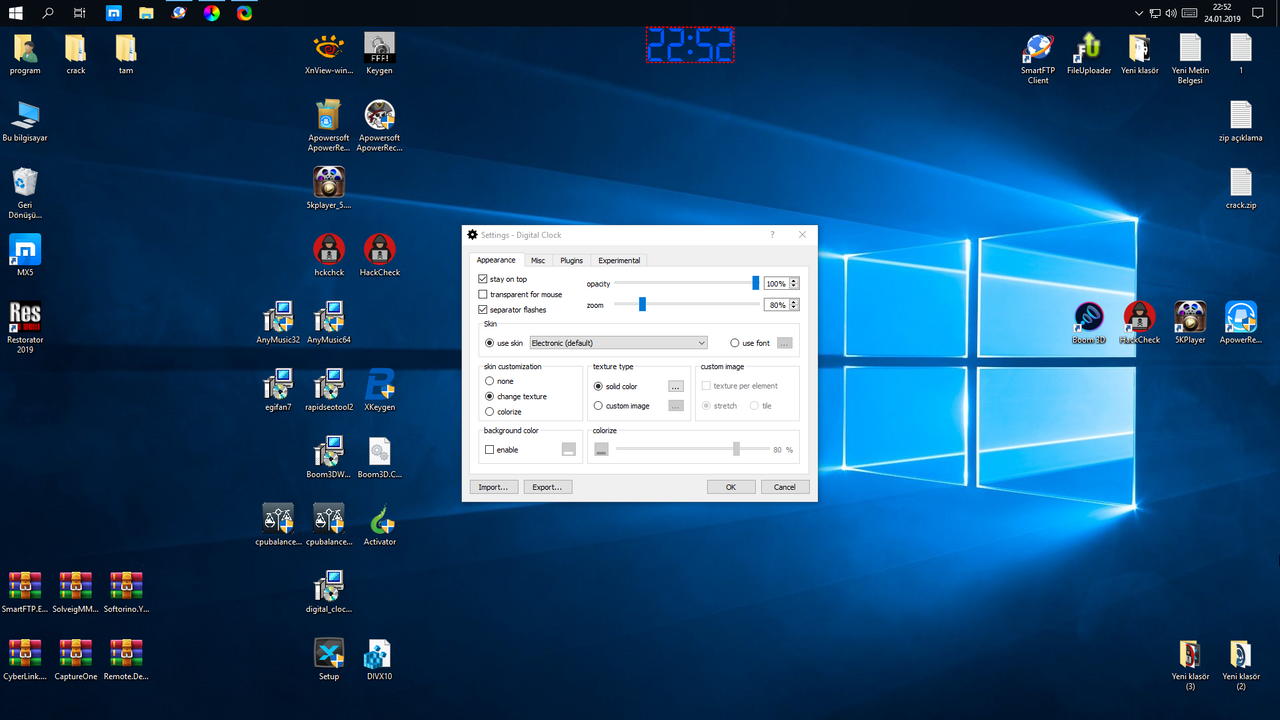Image resolution: width=1280 pixels, height=720 pixels.
Task: Toggle the separator flashes checkbox
Action: coord(483,309)
